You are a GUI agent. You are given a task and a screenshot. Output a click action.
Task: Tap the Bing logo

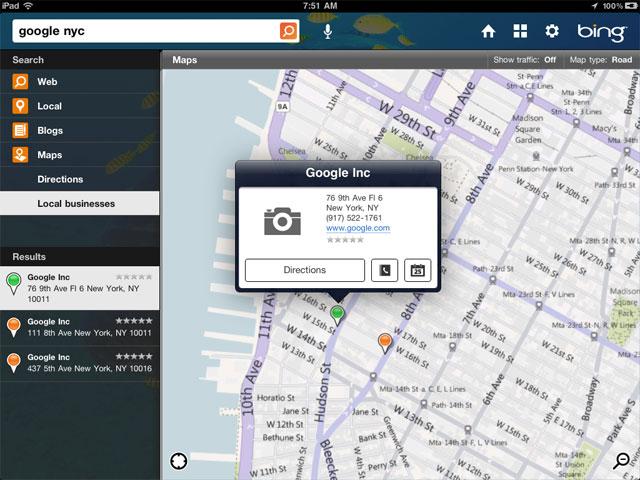pyautogui.click(x=601, y=32)
